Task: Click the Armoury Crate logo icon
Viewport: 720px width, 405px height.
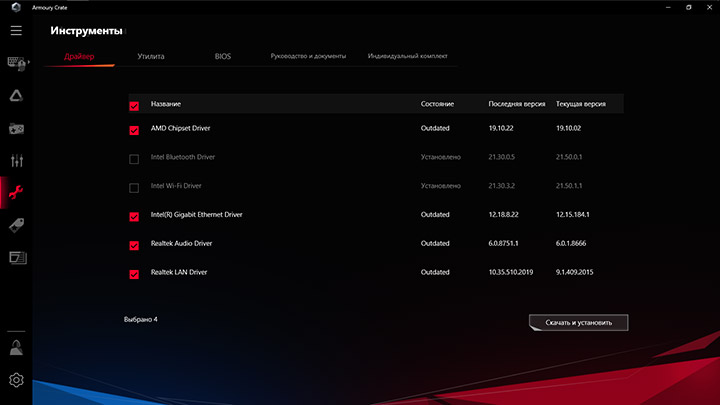Action: coord(16,7)
